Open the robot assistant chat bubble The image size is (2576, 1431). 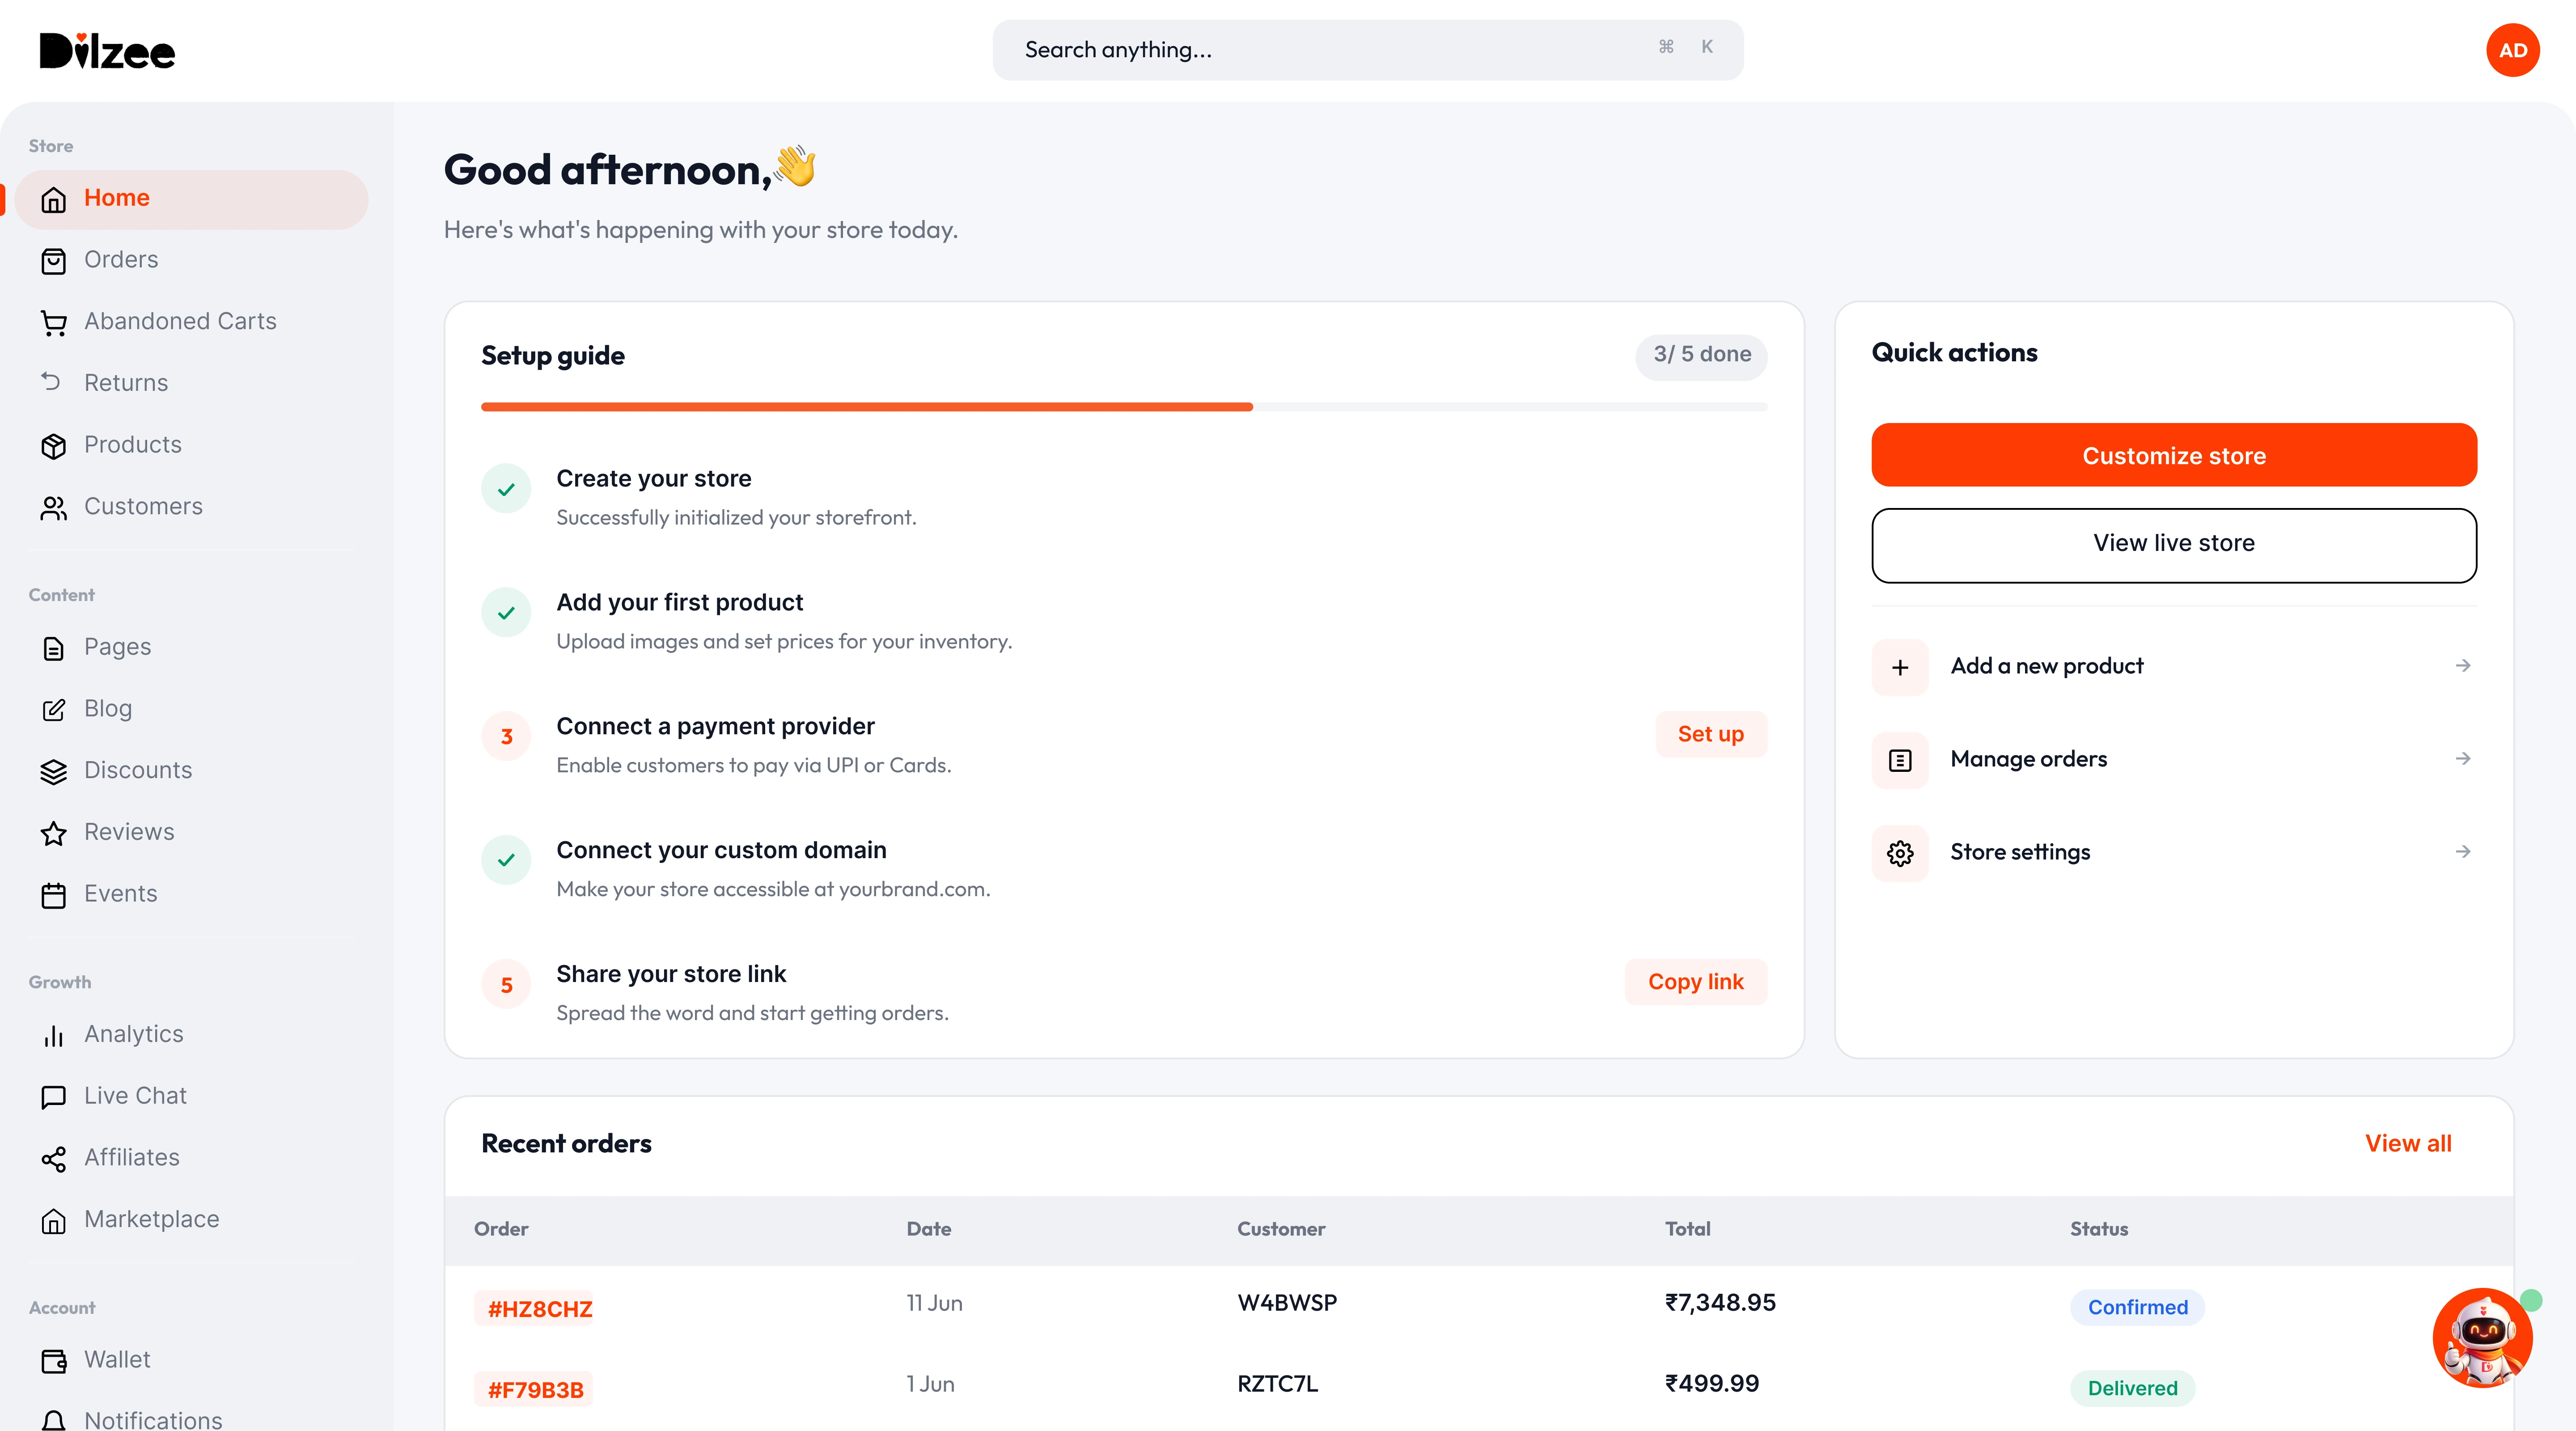point(2482,1337)
